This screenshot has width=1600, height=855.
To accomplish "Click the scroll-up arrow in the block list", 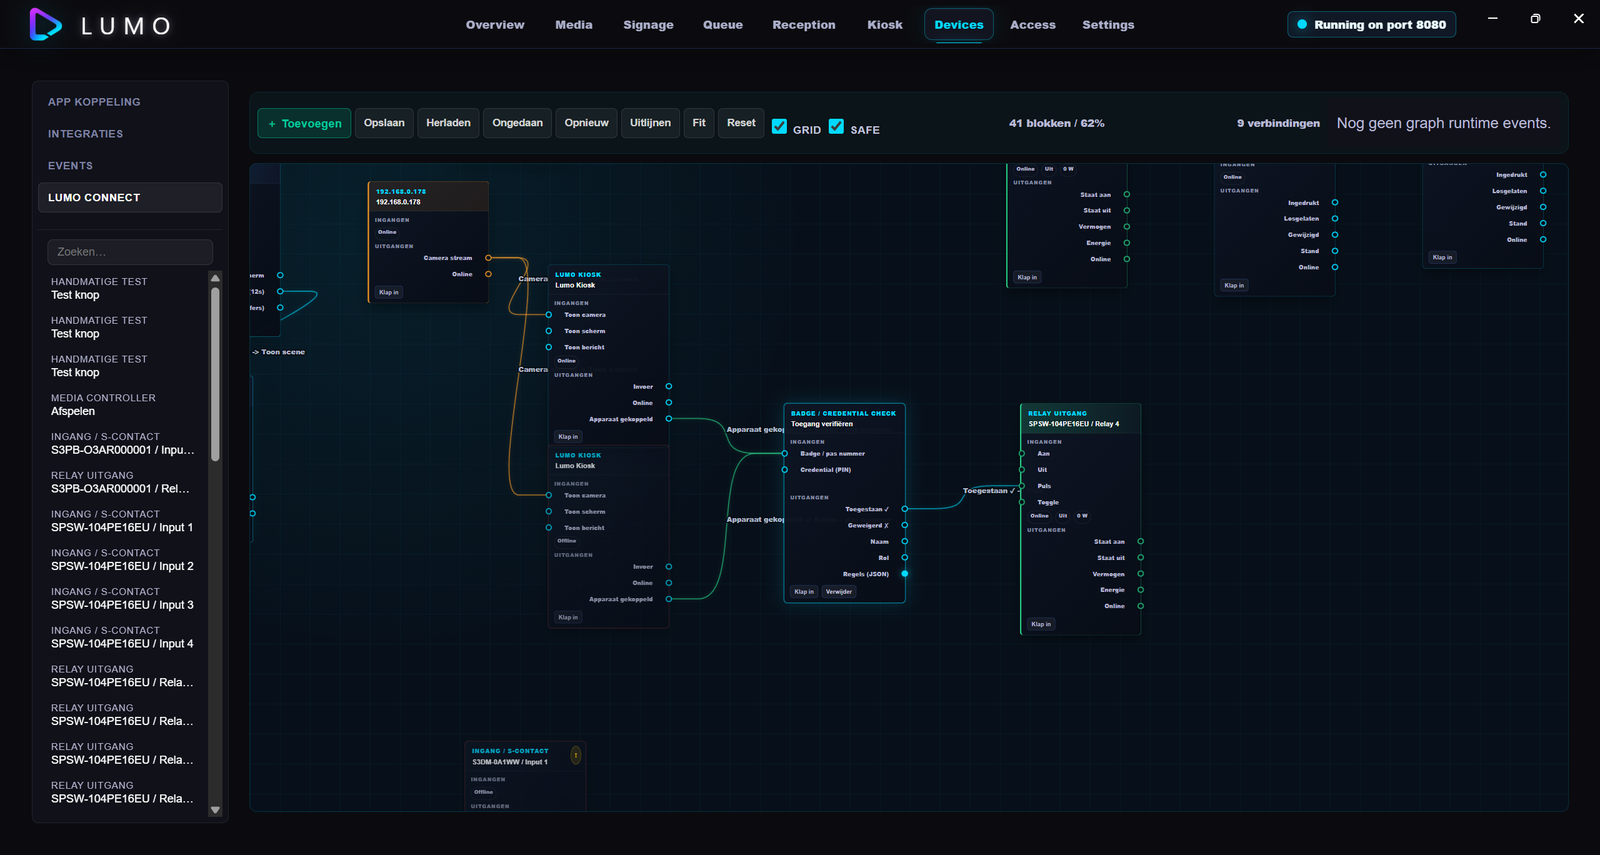I will (215, 278).
